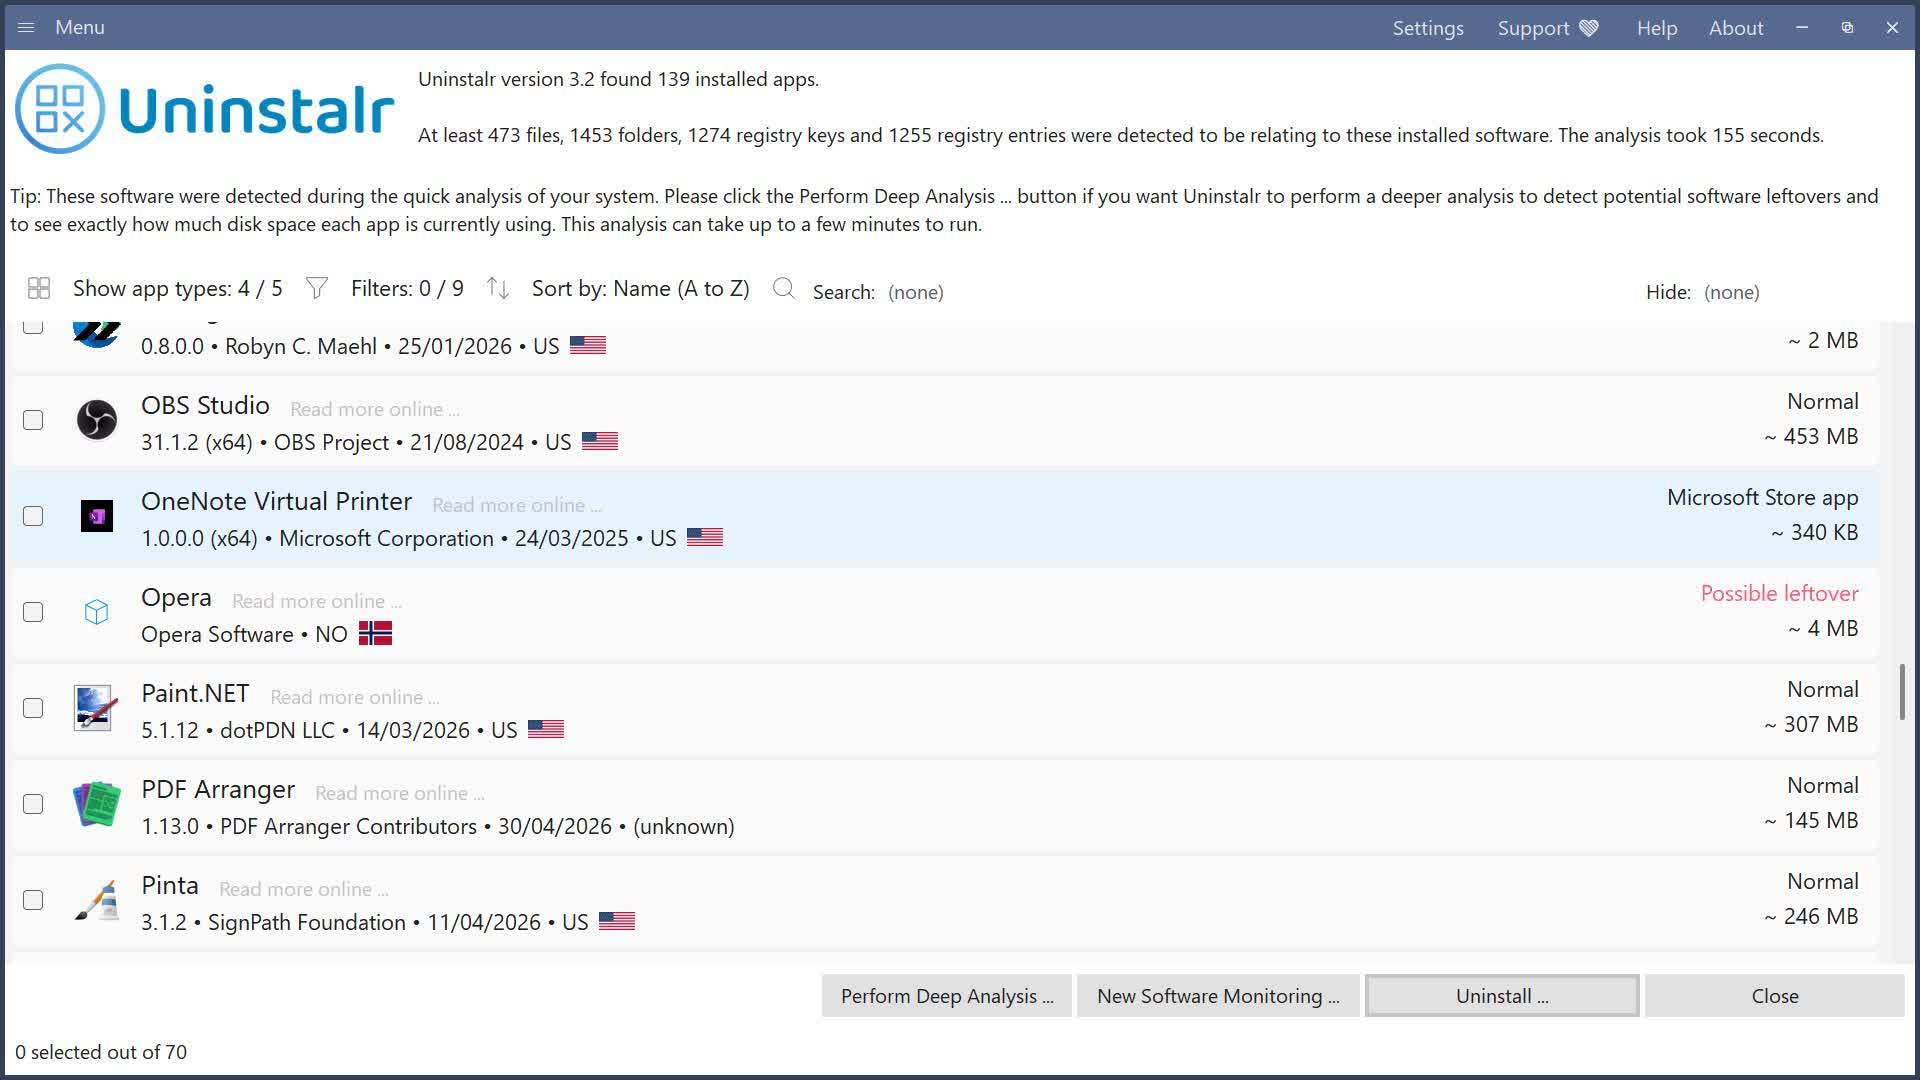Image resolution: width=1920 pixels, height=1080 pixels.
Task: Click the ~ 4 MB size value
Action: point(1823,628)
